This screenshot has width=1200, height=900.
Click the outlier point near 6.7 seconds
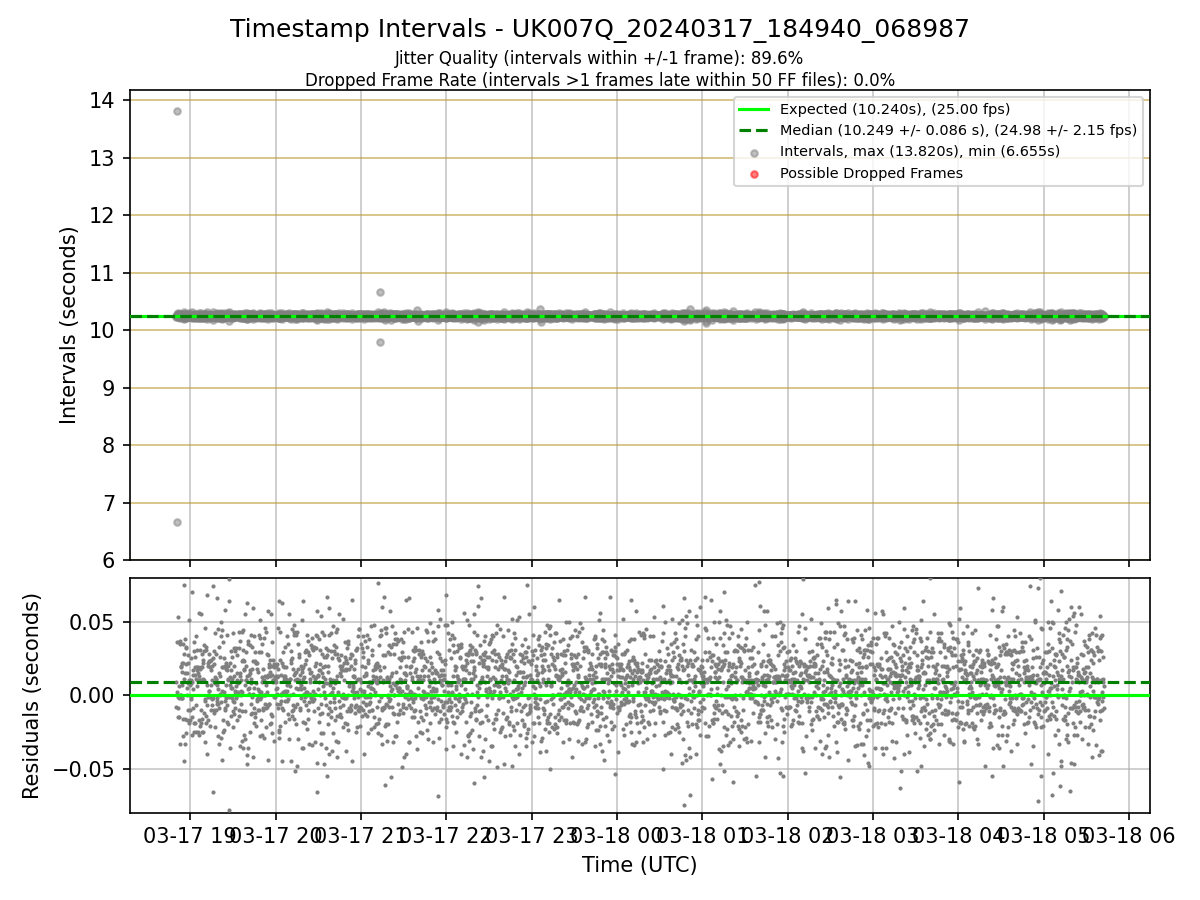177,522
